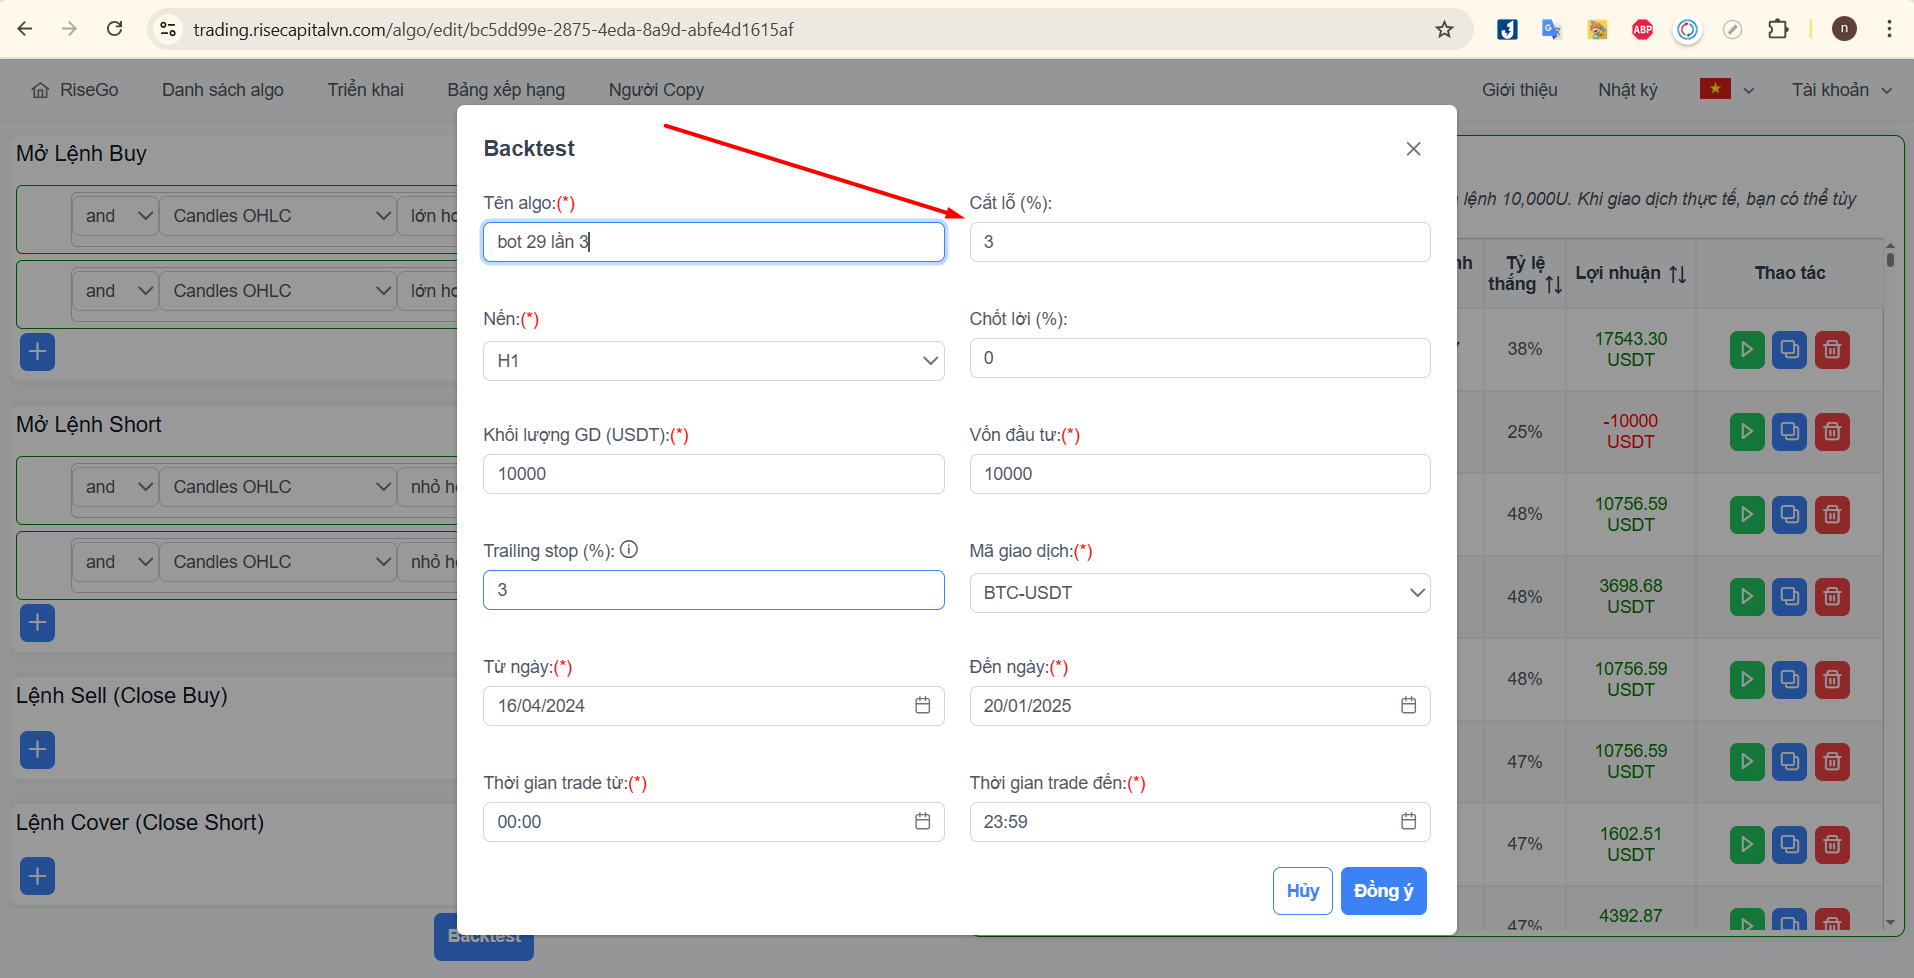The width and height of the screenshot is (1914, 978).
Task: Open picker icon in Thời gian trade đến
Action: tap(1408, 822)
